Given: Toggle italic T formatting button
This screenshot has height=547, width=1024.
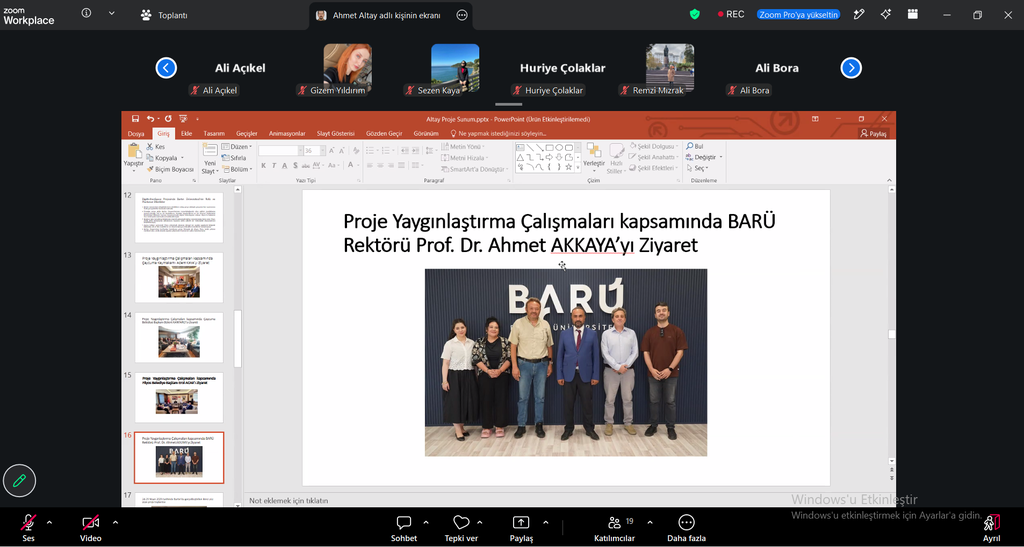Looking at the screenshot, I should (x=274, y=167).
